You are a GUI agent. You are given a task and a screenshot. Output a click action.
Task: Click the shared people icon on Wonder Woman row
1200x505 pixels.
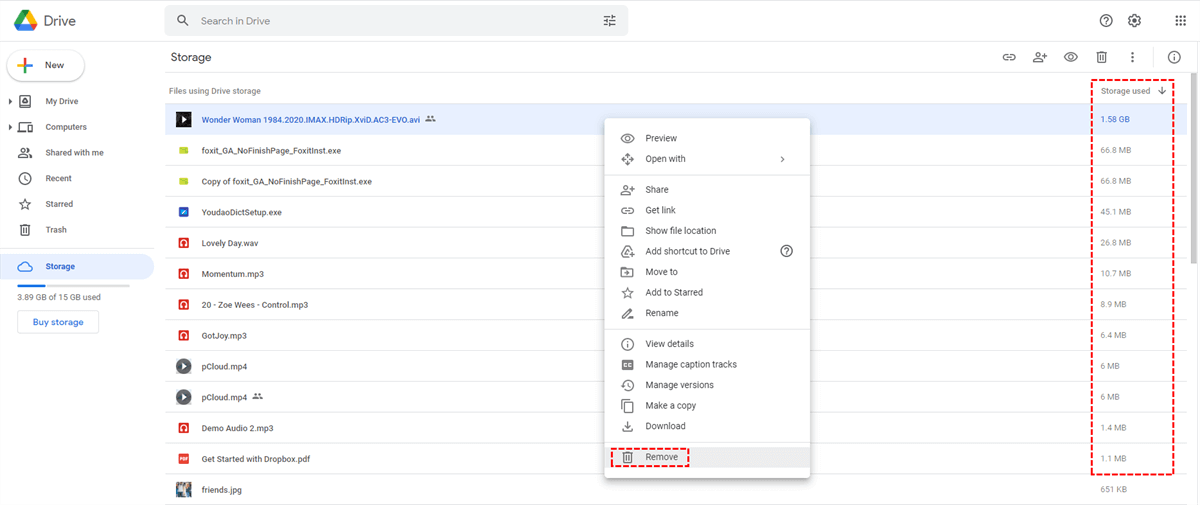(x=431, y=119)
